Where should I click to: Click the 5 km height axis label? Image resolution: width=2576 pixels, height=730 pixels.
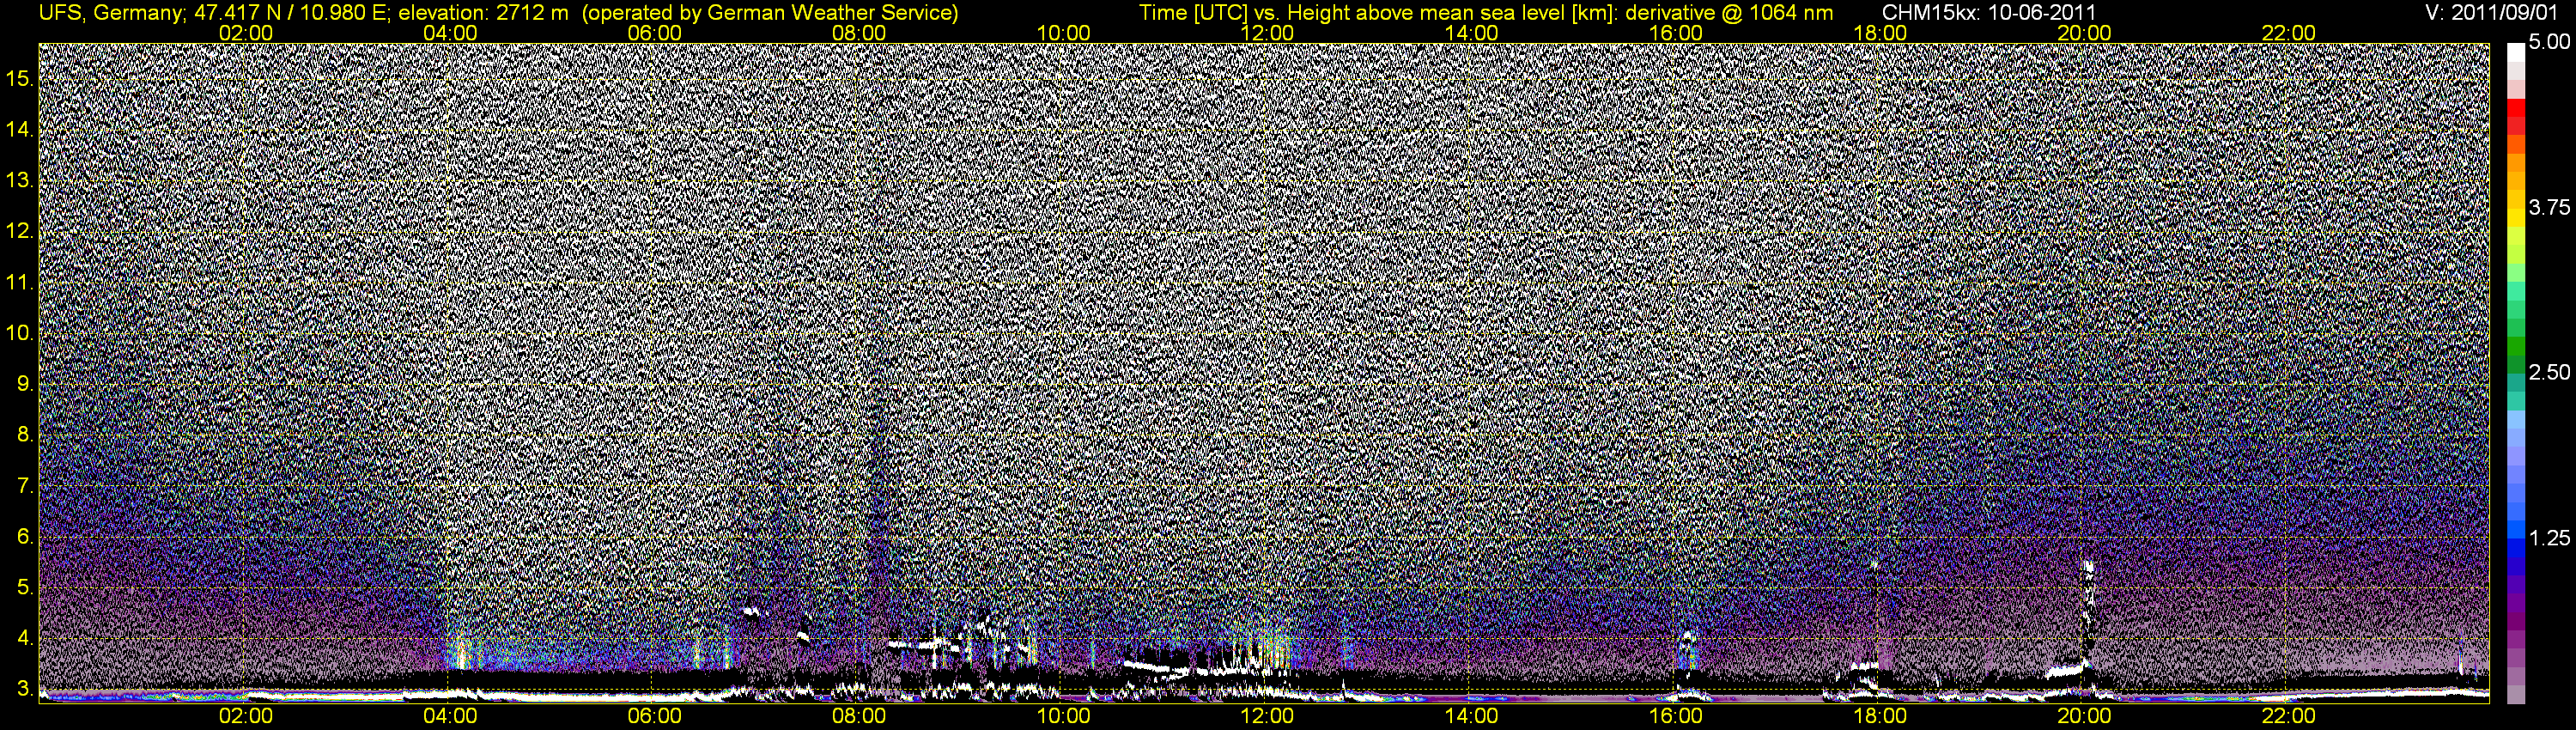(25, 587)
